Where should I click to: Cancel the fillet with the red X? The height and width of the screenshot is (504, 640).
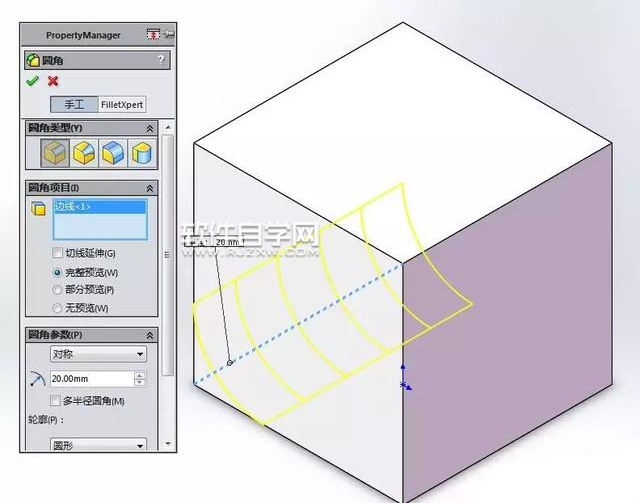pos(53,81)
